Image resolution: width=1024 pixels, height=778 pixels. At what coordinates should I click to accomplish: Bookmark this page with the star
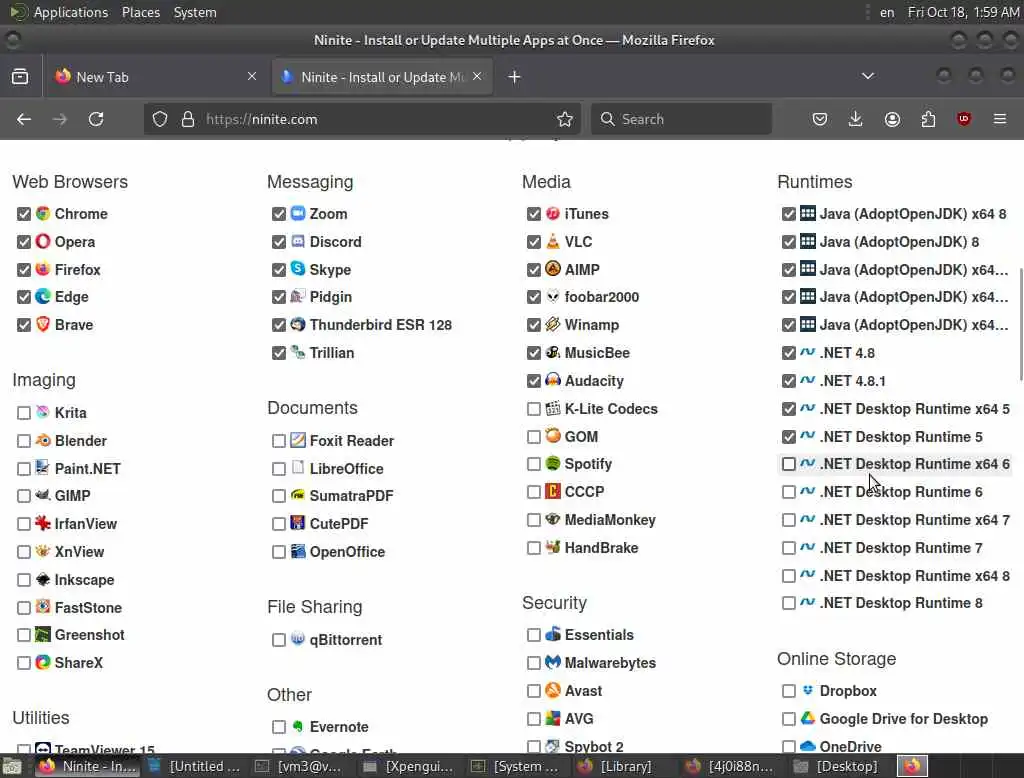[565, 119]
